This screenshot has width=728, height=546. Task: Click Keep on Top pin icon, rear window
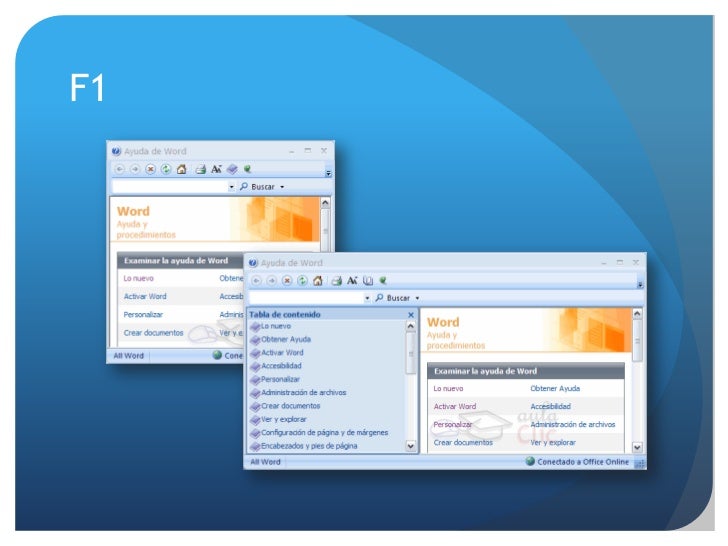click(x=247, y=169)
